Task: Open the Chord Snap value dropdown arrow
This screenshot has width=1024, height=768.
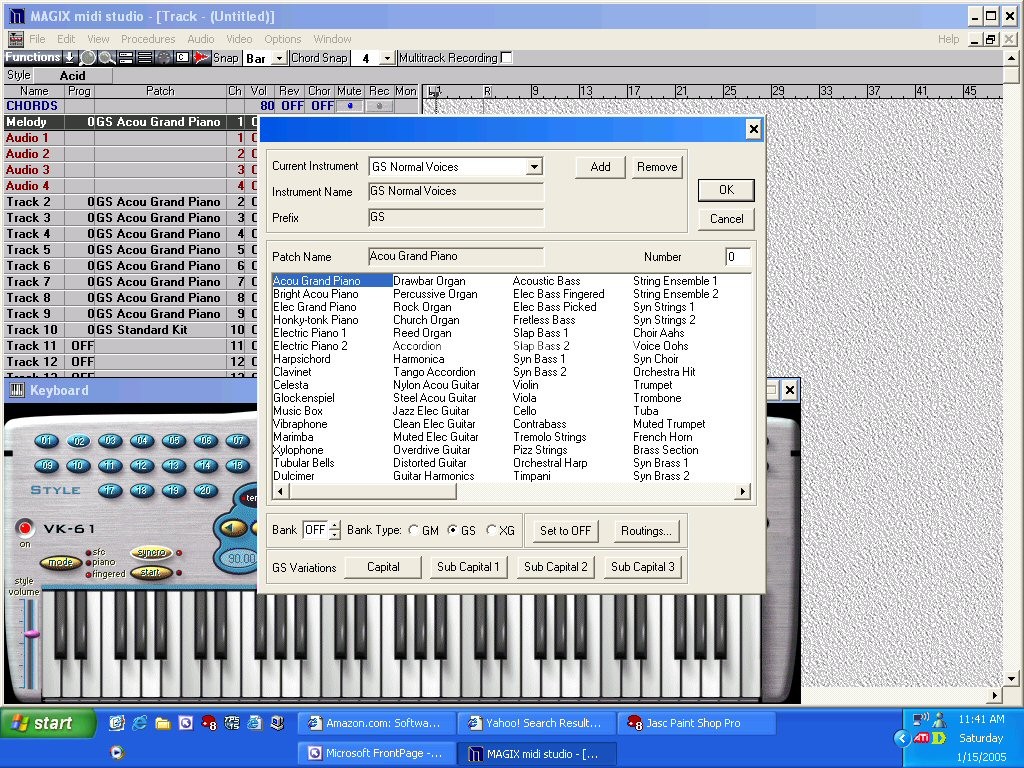Action: point(387,58)
